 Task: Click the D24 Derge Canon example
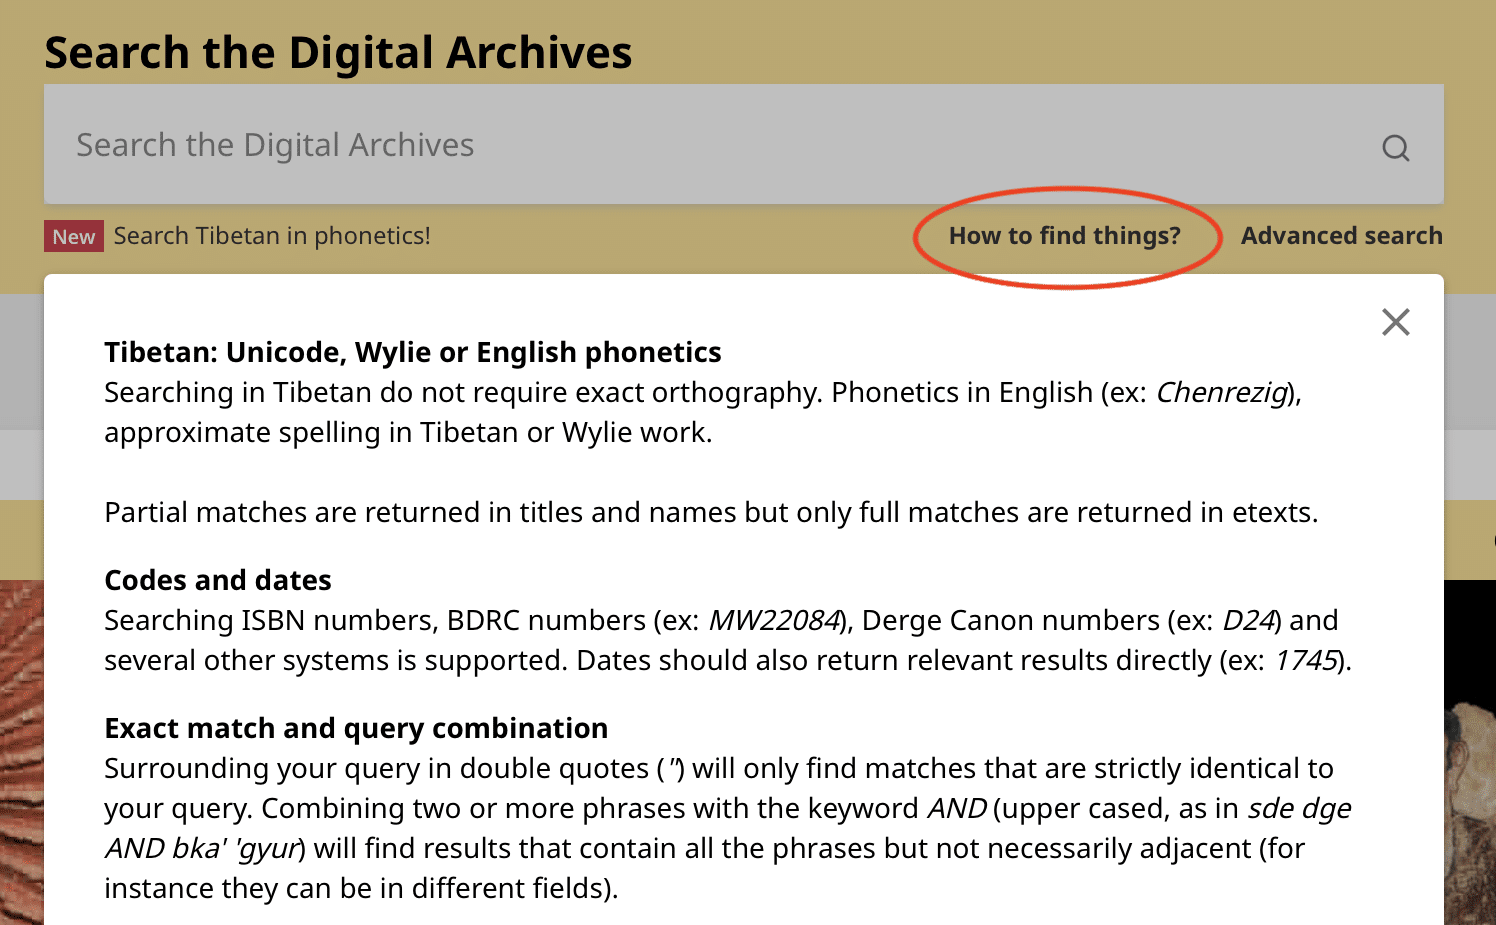coord(1248,621)
